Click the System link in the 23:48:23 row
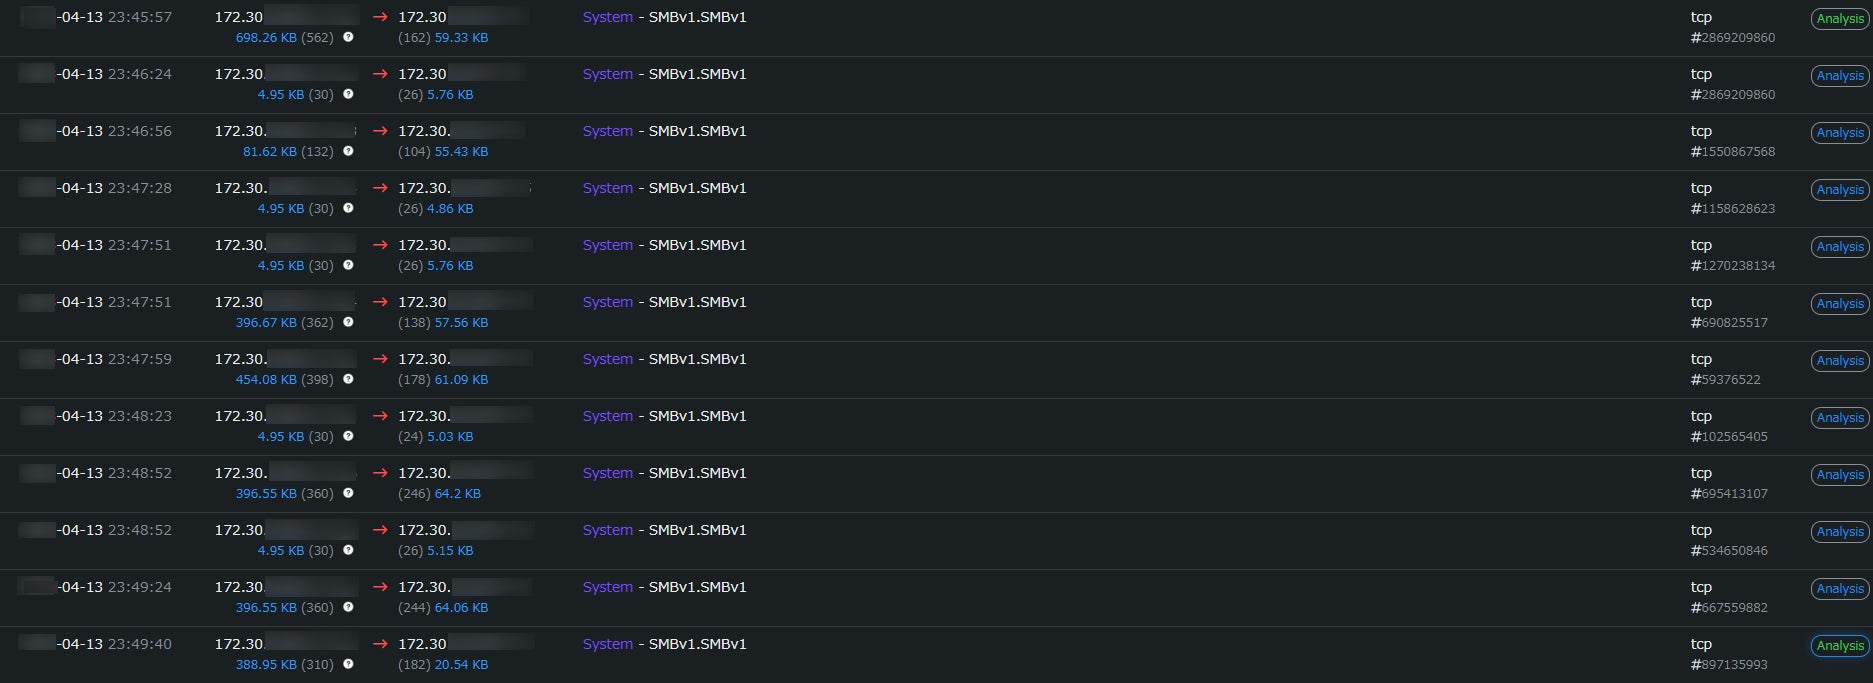 pos(607,416)
